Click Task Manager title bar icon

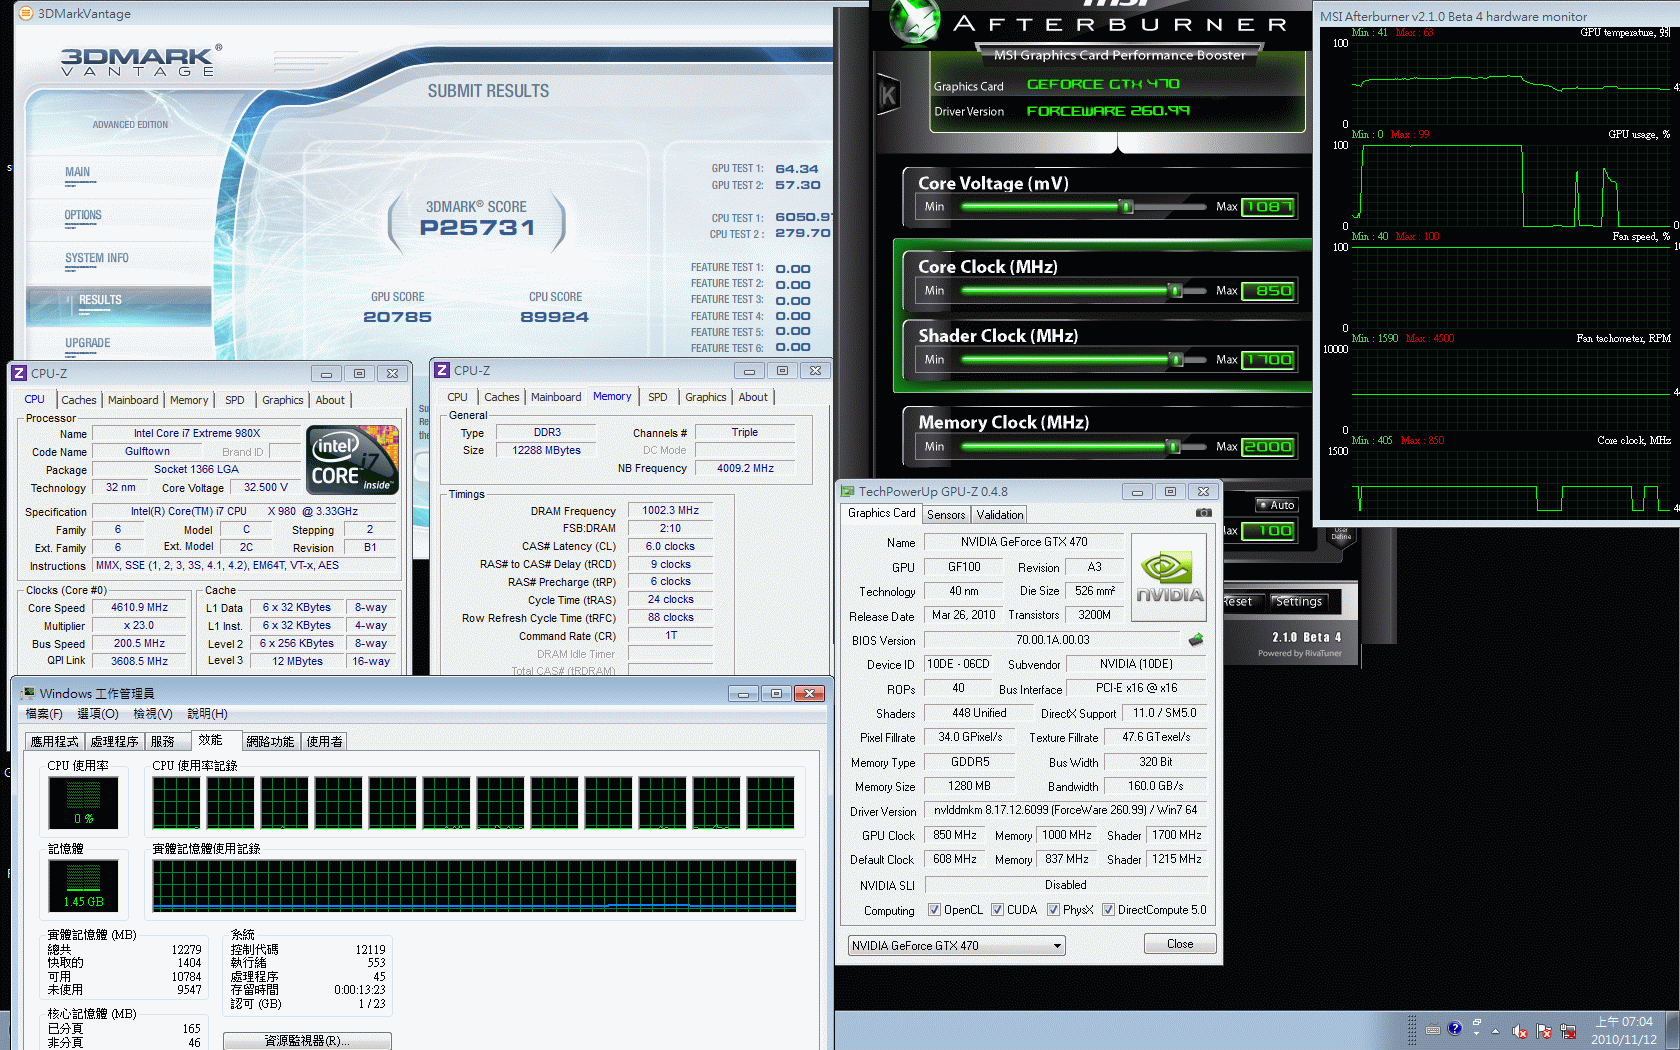[x=28, y=693]
